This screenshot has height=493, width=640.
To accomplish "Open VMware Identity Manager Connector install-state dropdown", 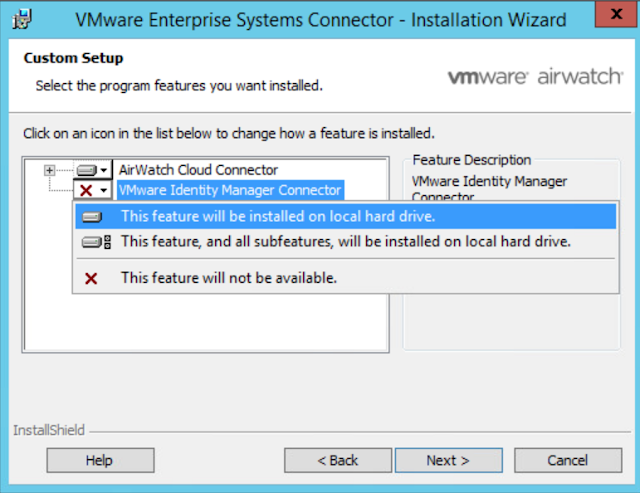I will pos(93,190).
